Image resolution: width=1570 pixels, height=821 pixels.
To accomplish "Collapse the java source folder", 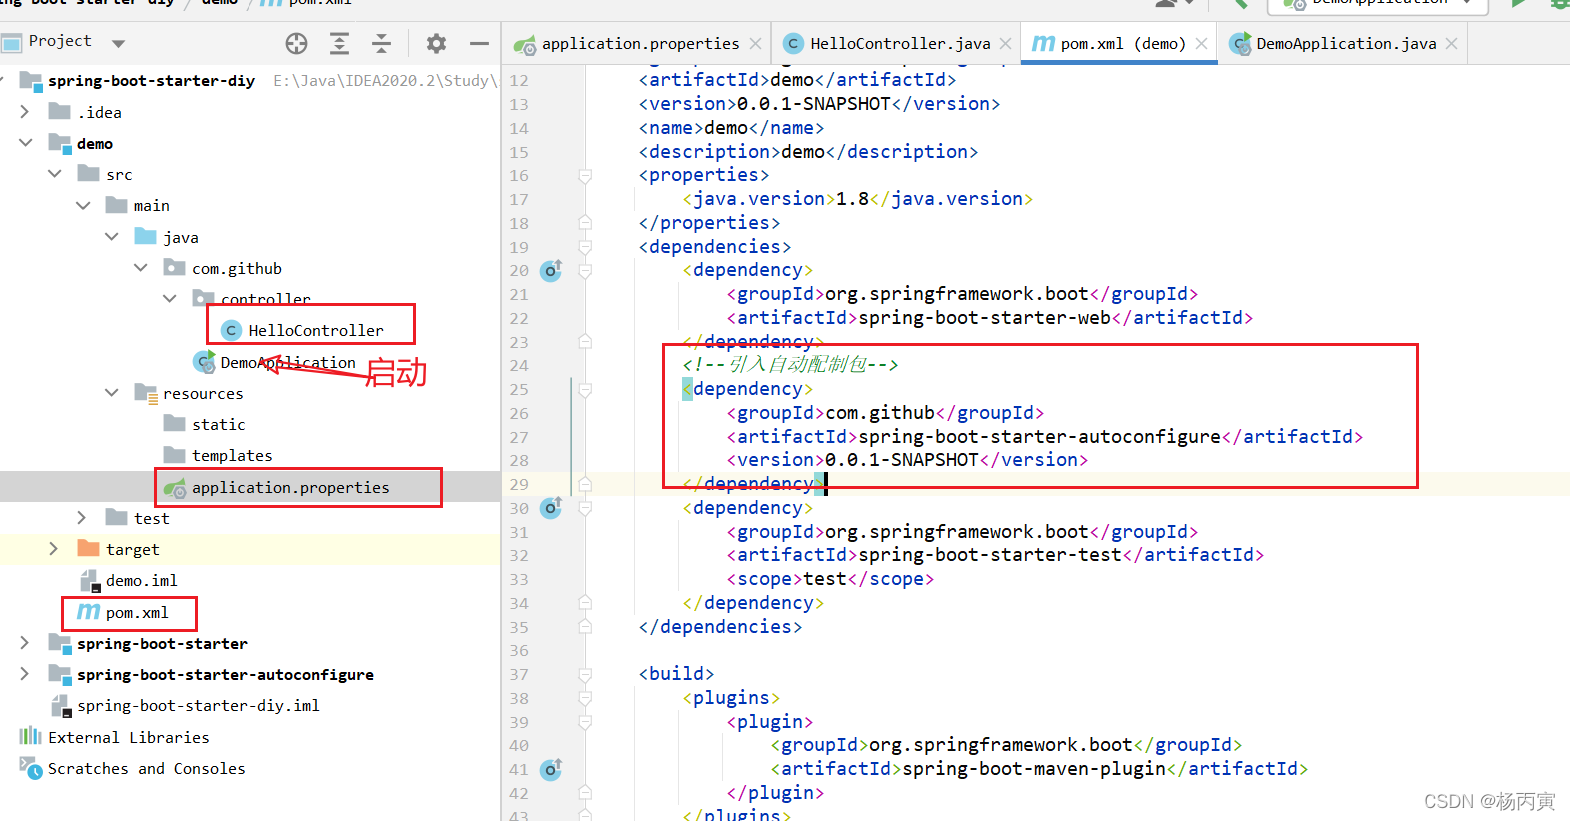I will pos(112,237).
